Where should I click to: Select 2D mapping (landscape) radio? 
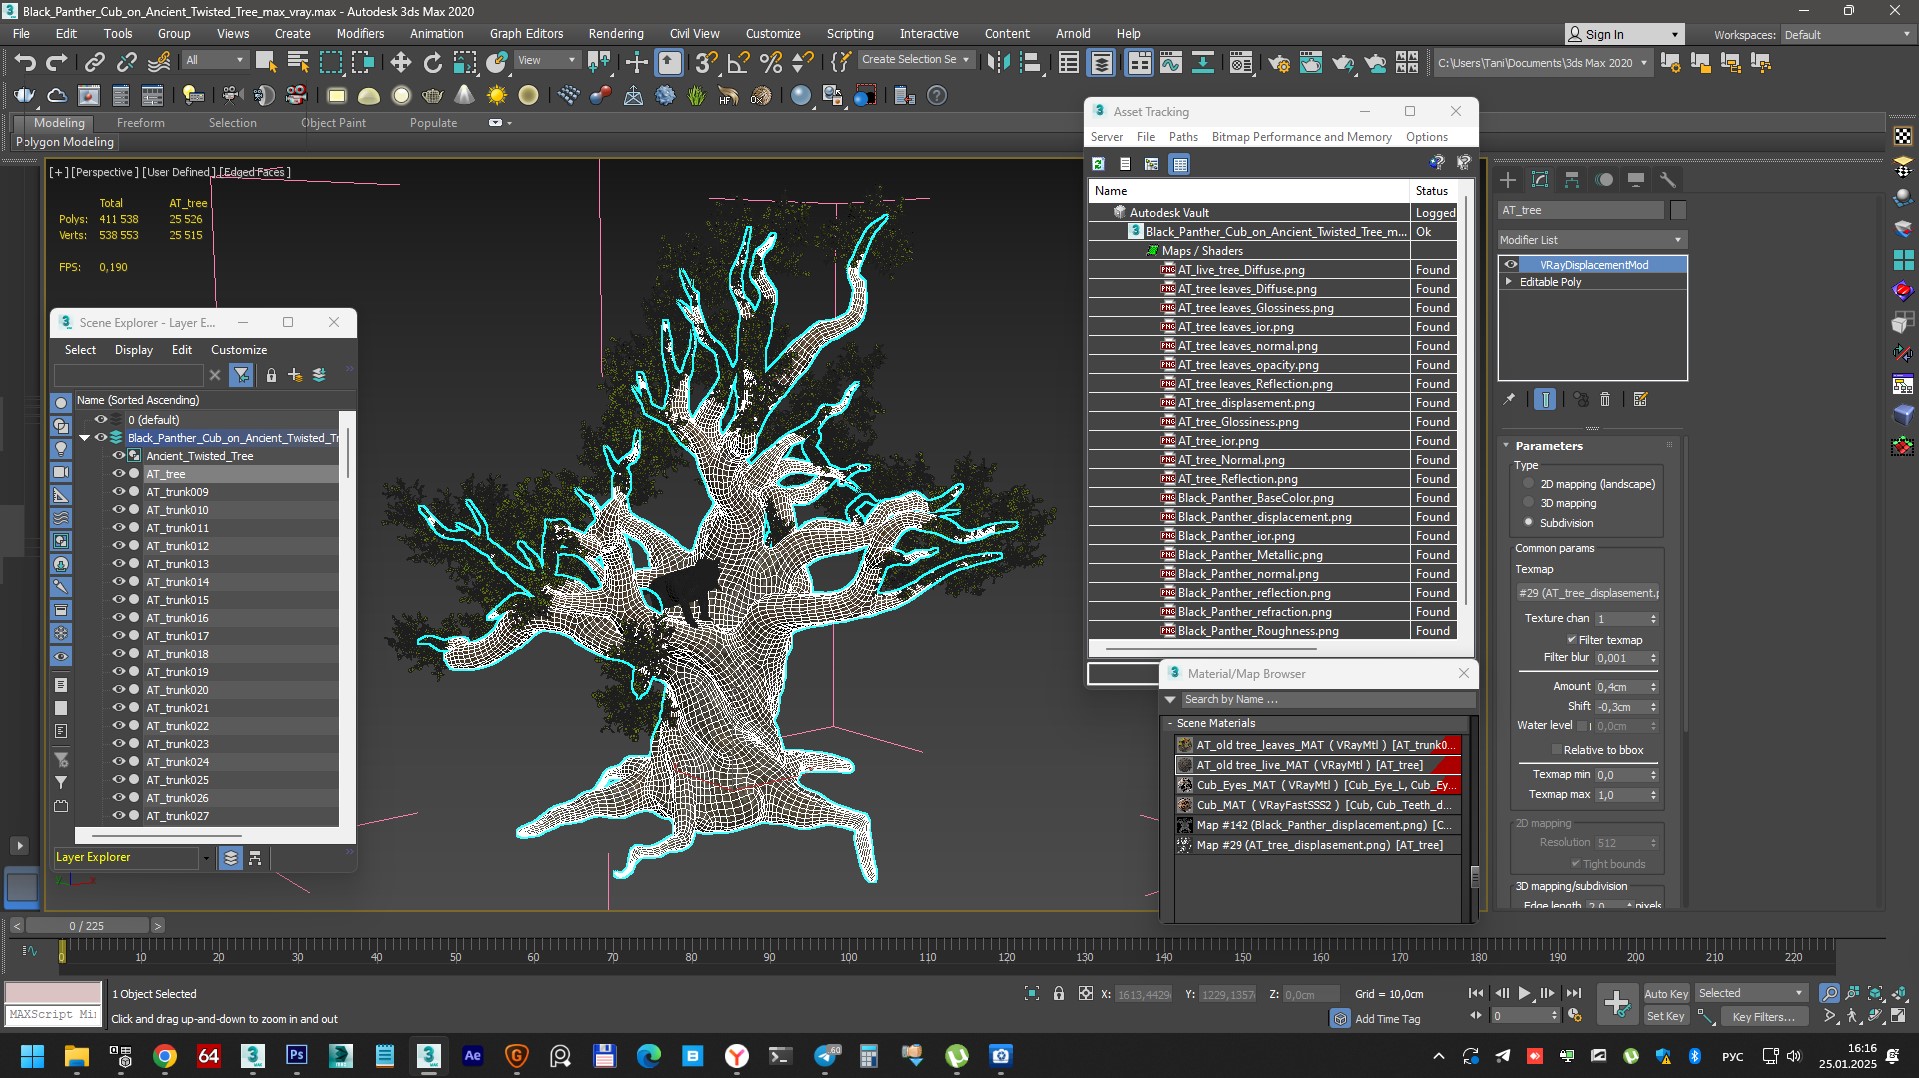pyautogui.click(x=1528, y=483)
